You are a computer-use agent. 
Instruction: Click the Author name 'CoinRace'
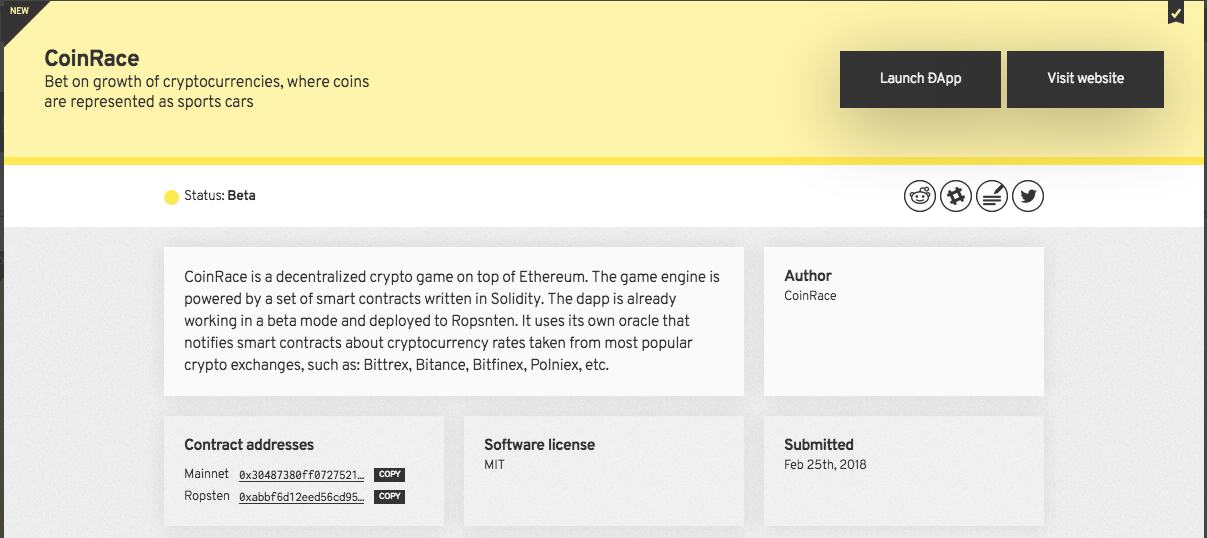pyautogui.click(x=810, y=296)
